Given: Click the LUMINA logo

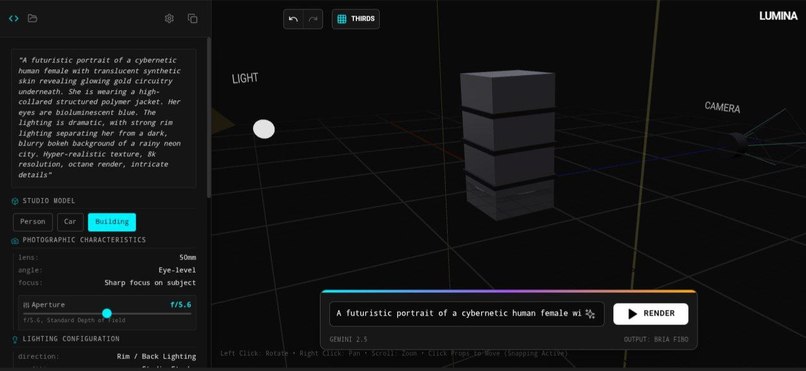Looking at the screenshot, I should [778, 16].
